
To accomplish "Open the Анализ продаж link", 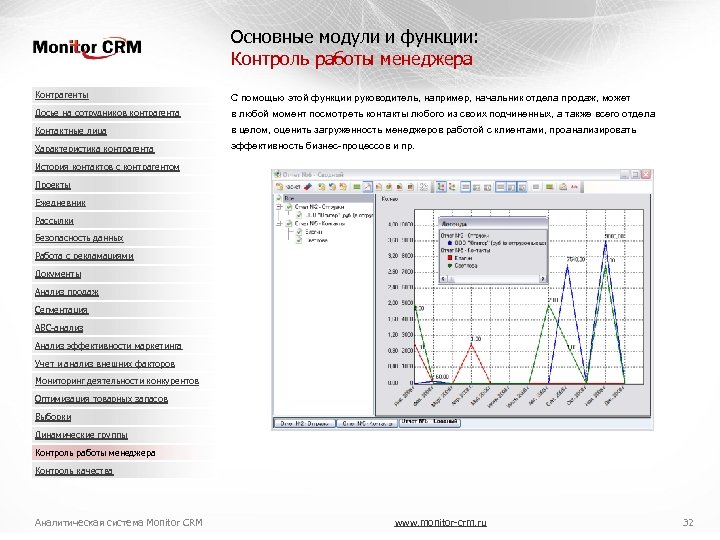I will (x=67, y=292).
